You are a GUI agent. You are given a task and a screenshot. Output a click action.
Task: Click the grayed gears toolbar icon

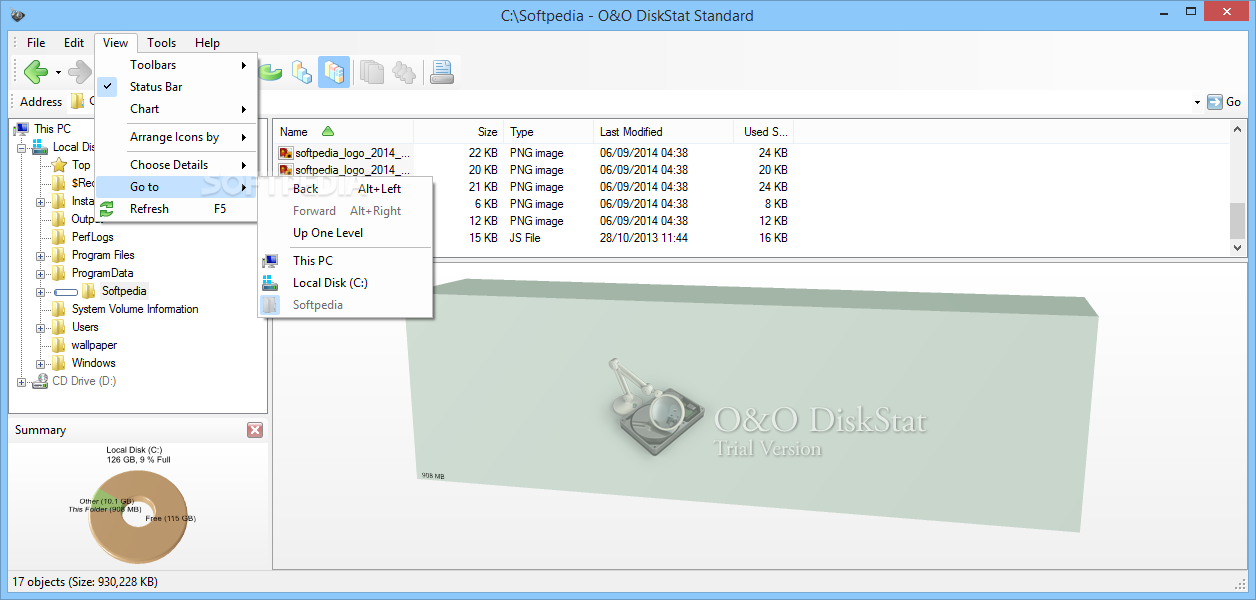404,72
